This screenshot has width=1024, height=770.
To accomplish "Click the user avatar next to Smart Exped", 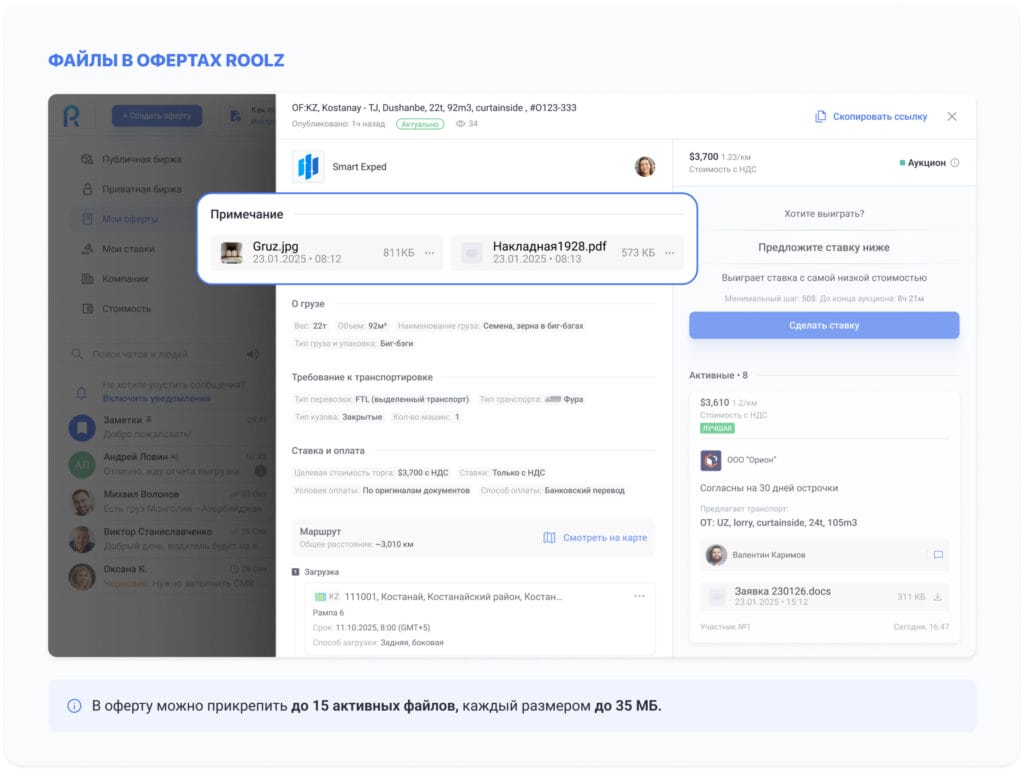I will 645,167.
